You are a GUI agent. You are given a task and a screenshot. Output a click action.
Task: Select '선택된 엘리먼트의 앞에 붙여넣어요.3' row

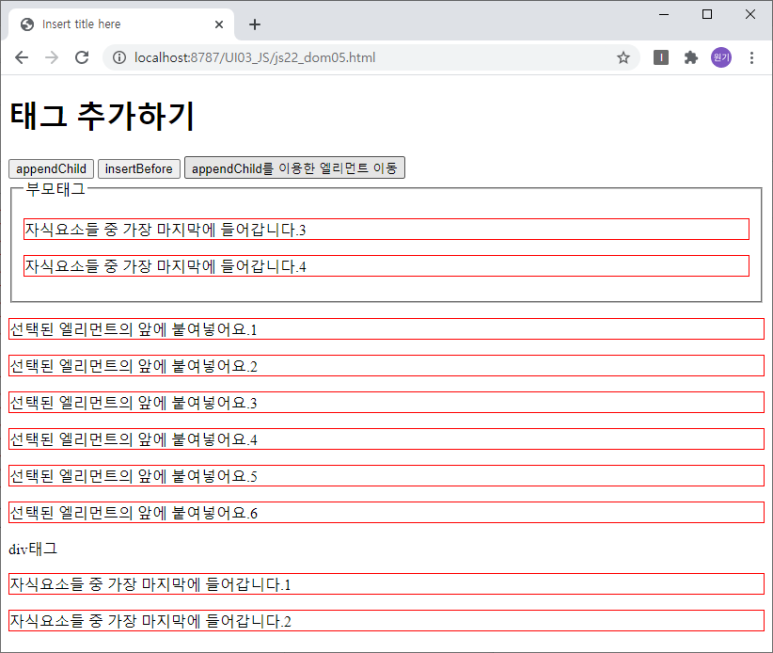[x=386, y=402]
